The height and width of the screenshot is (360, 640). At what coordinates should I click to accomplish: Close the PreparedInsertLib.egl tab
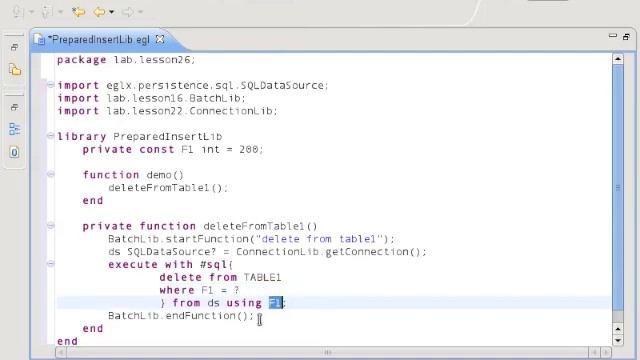coord(160,39)
